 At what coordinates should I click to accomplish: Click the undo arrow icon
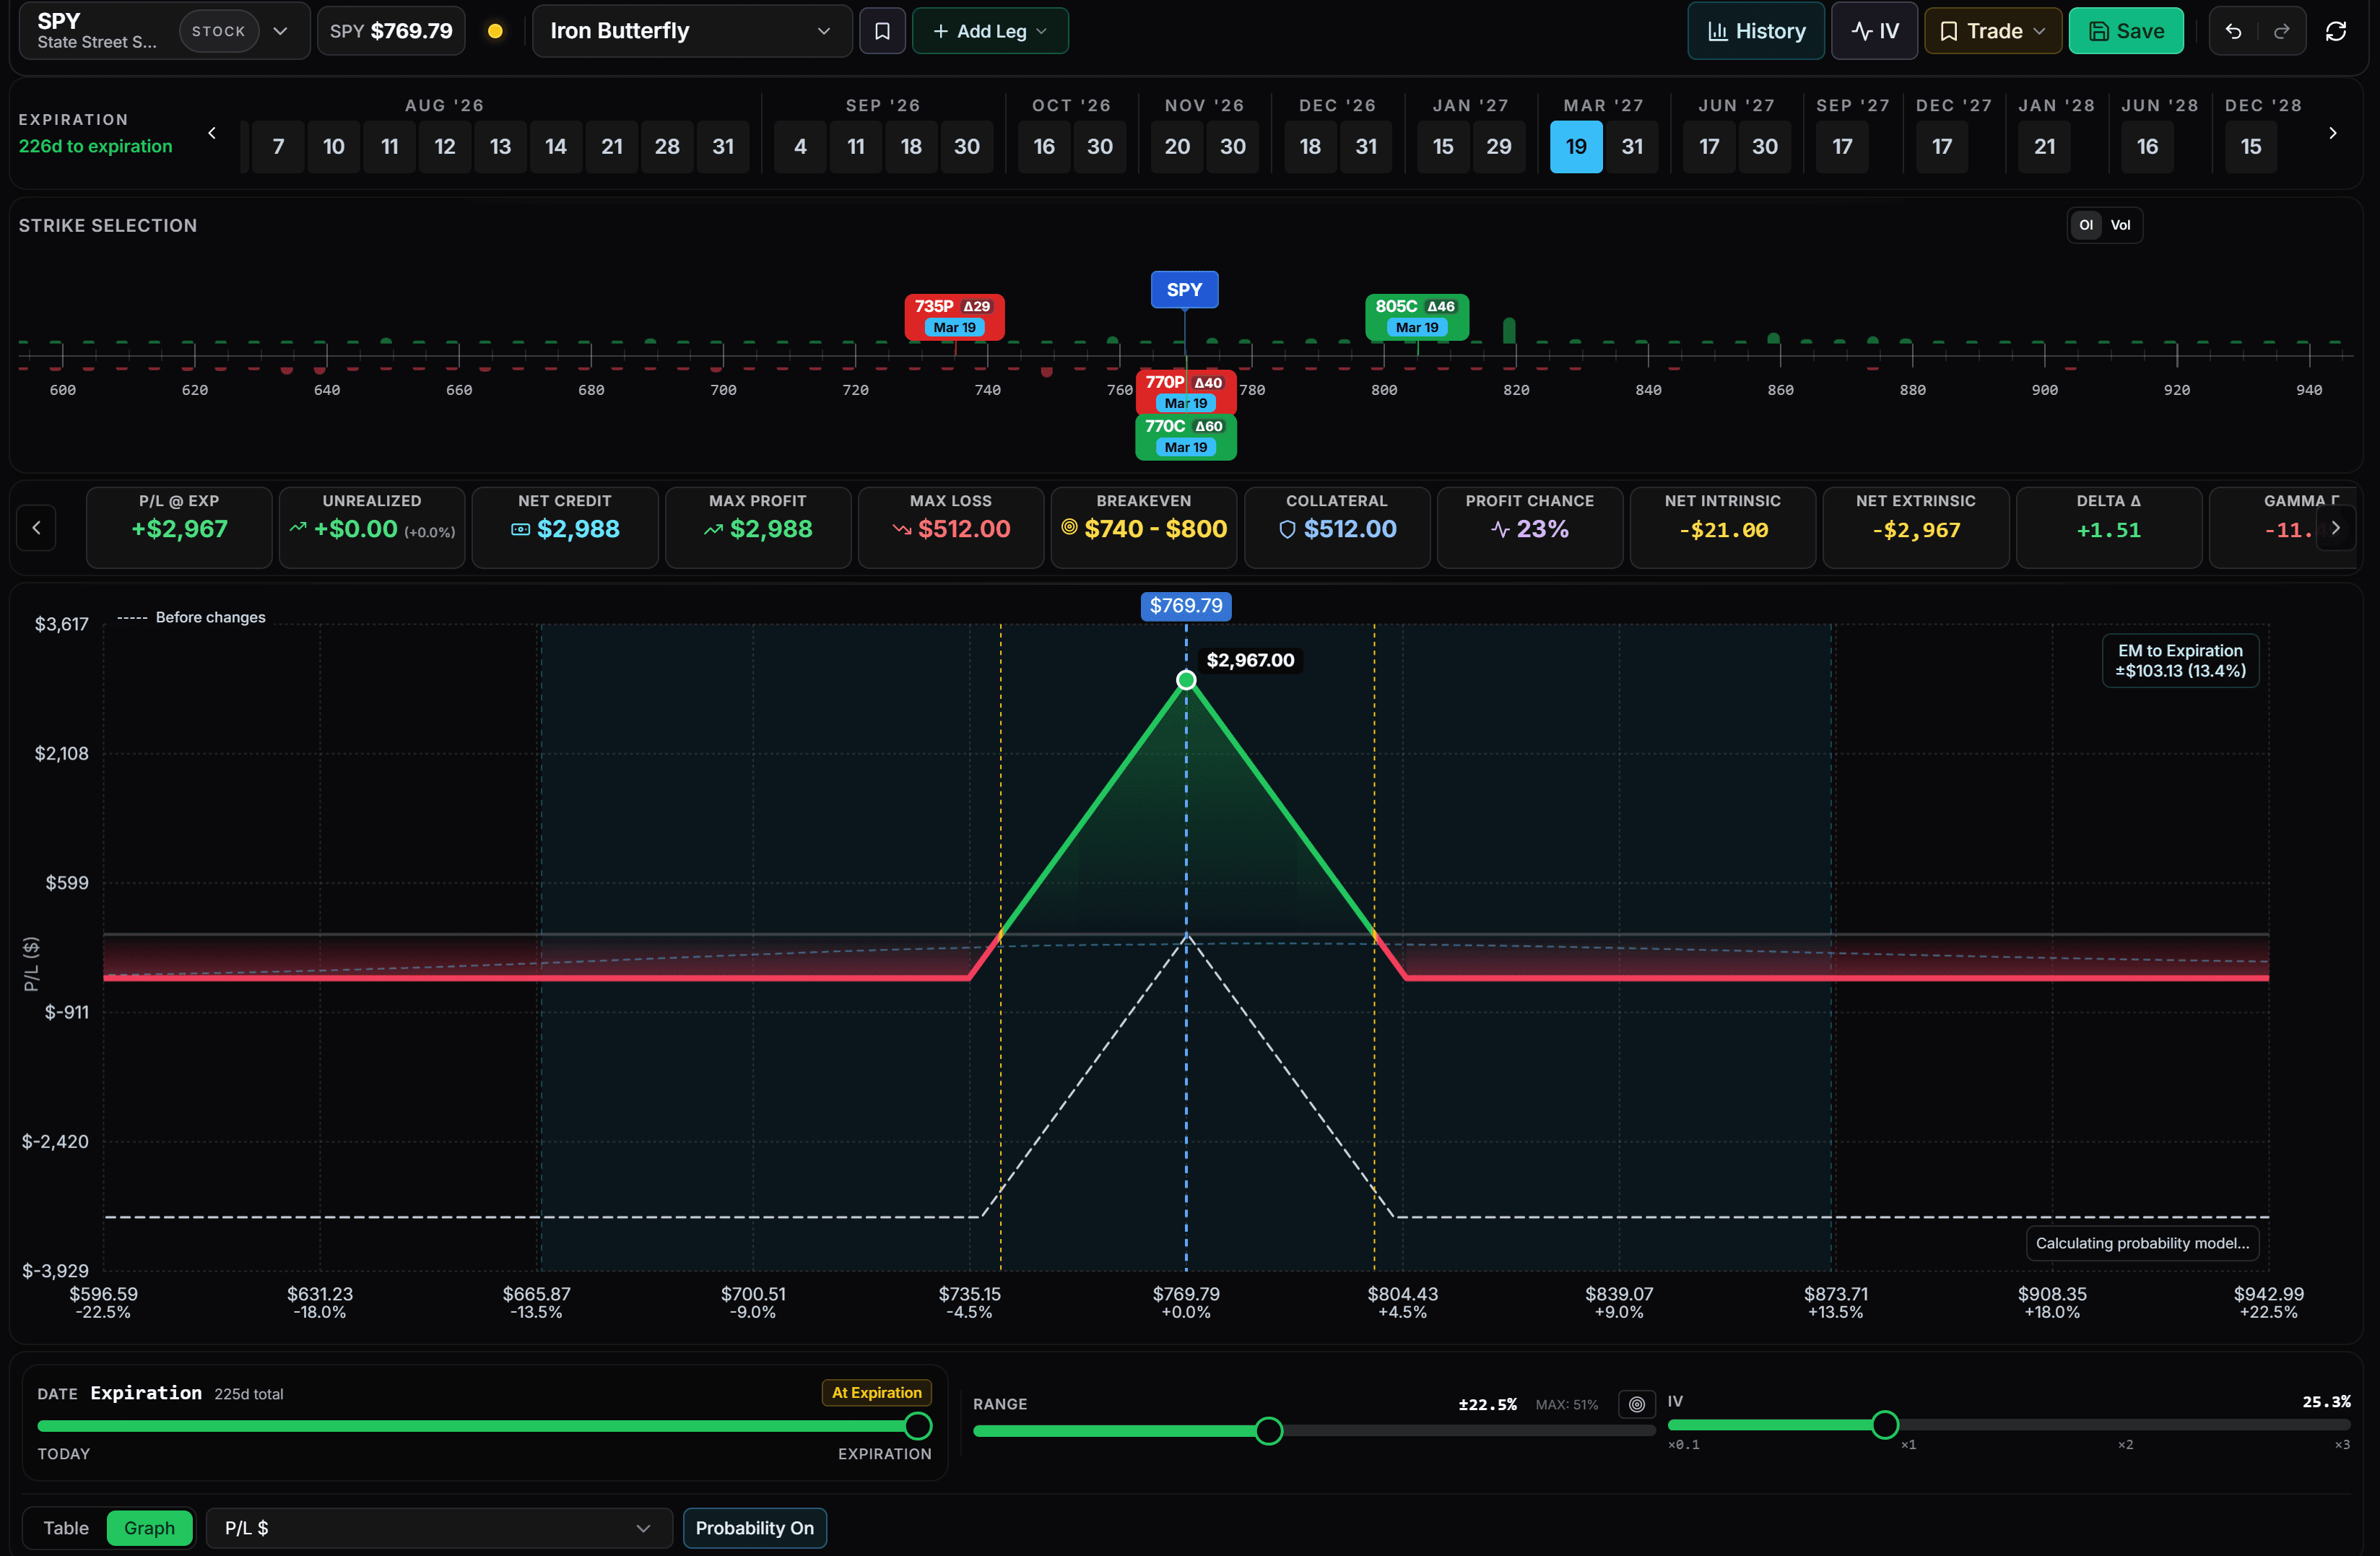pos(2233,31)
